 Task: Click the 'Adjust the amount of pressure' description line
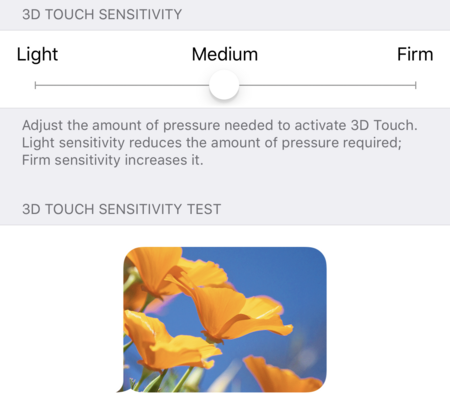click(220, 125)
